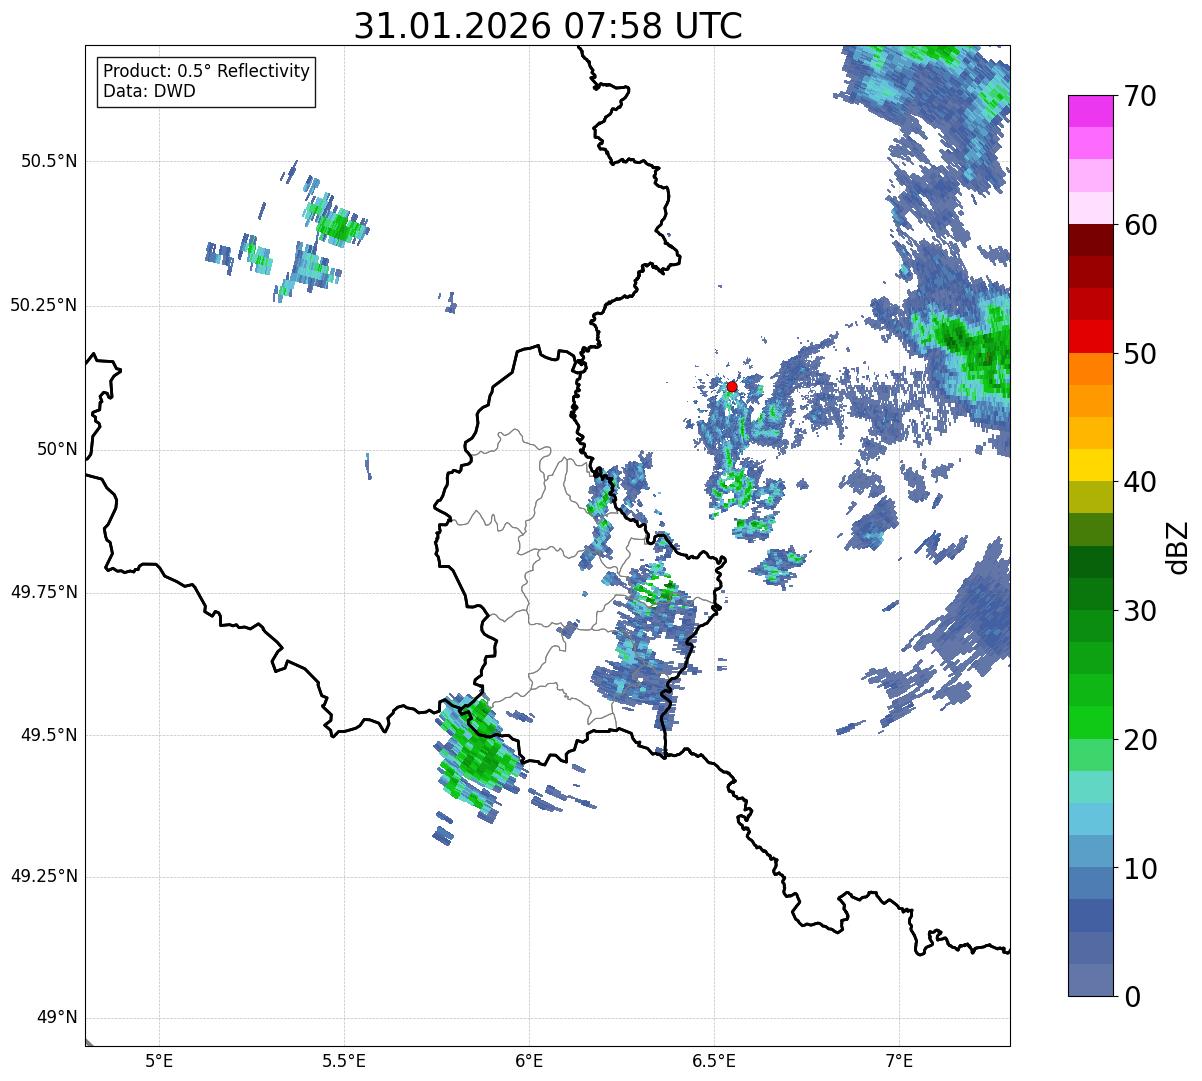Click the dark maroon 60 dBZ colorbar band
This screenshot has width=1202, height=1081.
(x=1090, y=240)
